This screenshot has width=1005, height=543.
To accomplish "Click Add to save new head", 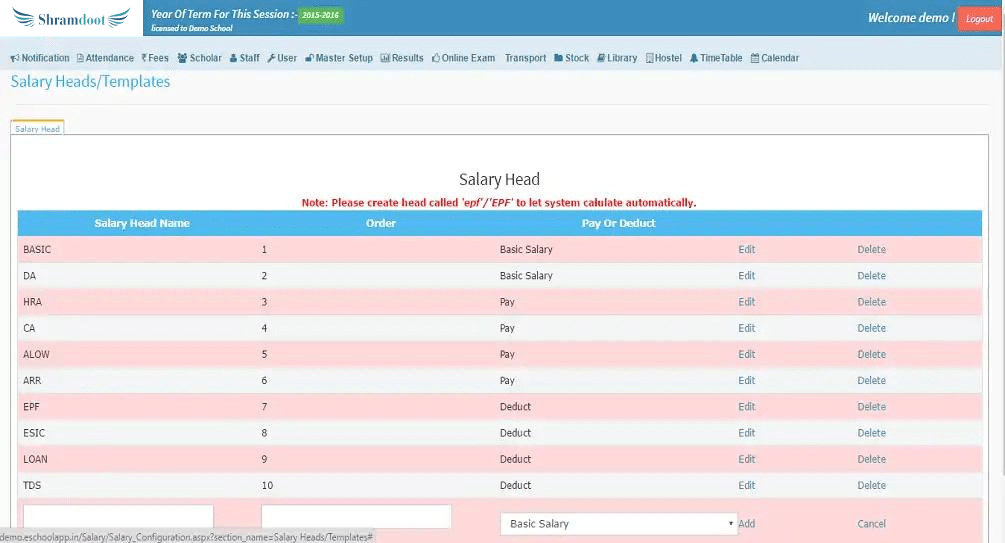I will pyautogui.click(x=746, y=524).
